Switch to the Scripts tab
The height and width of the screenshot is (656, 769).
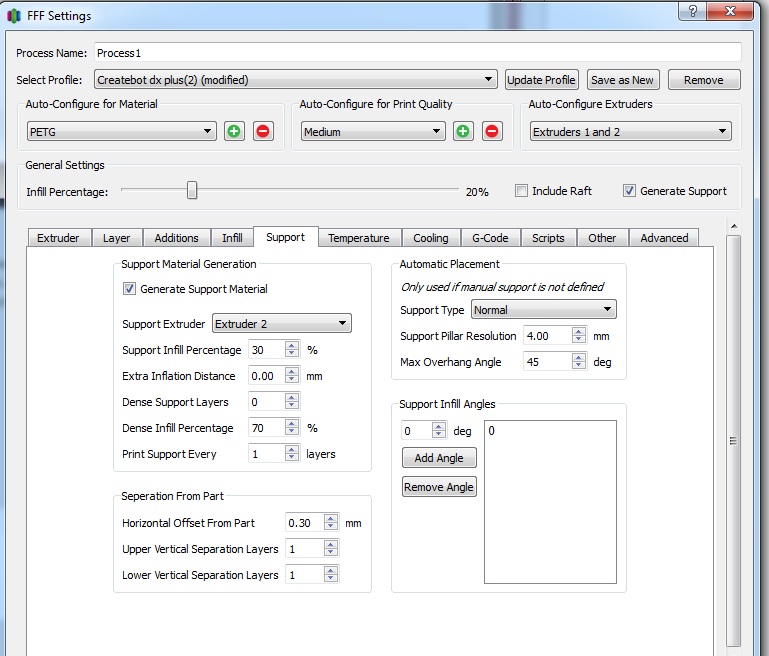(x=548, y=238)
